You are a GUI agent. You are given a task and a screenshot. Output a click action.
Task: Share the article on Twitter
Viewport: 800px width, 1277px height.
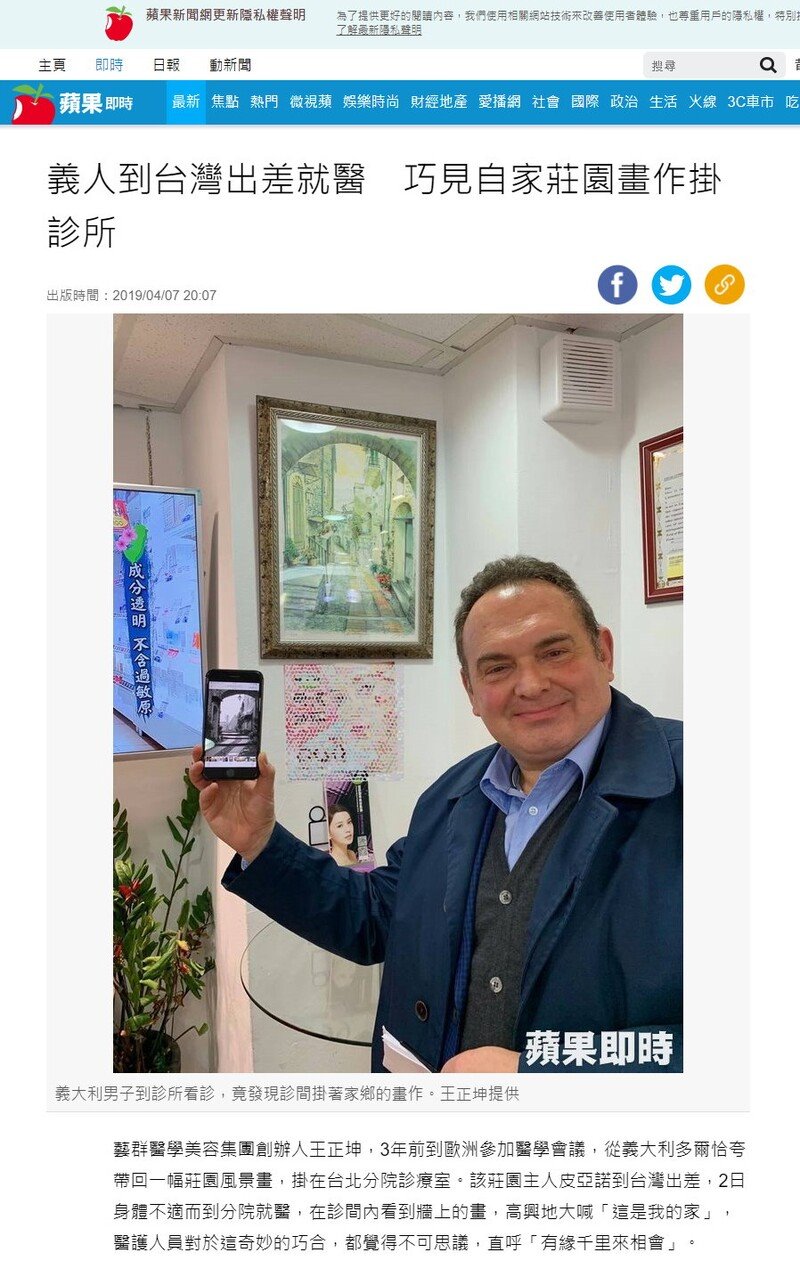(x=671, y=285)
